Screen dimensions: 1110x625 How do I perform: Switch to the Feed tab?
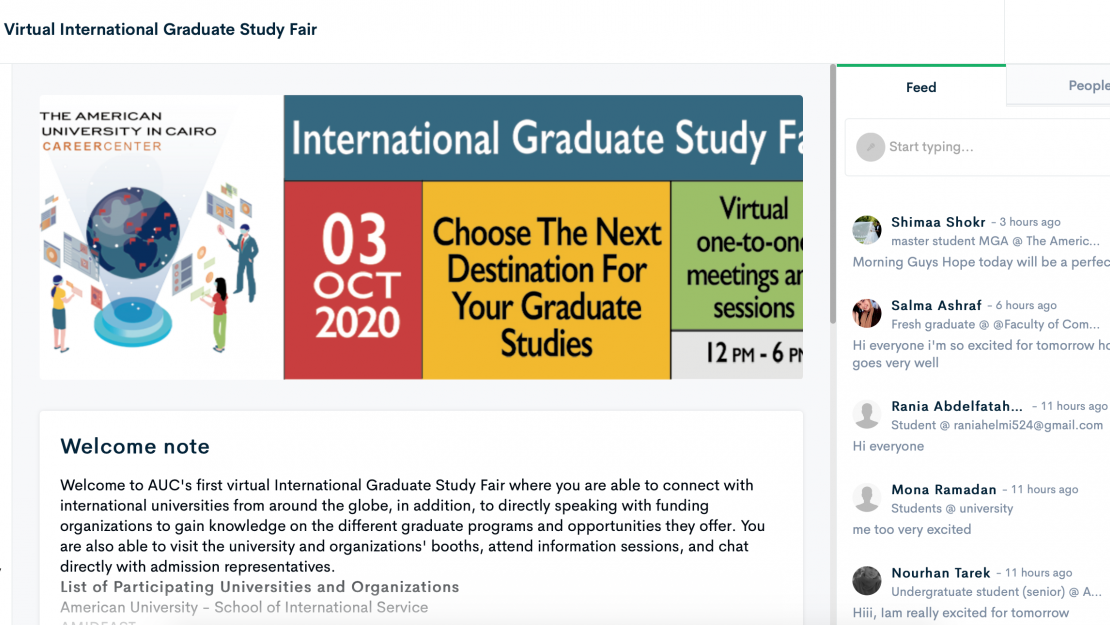click(x=921, y=87)
